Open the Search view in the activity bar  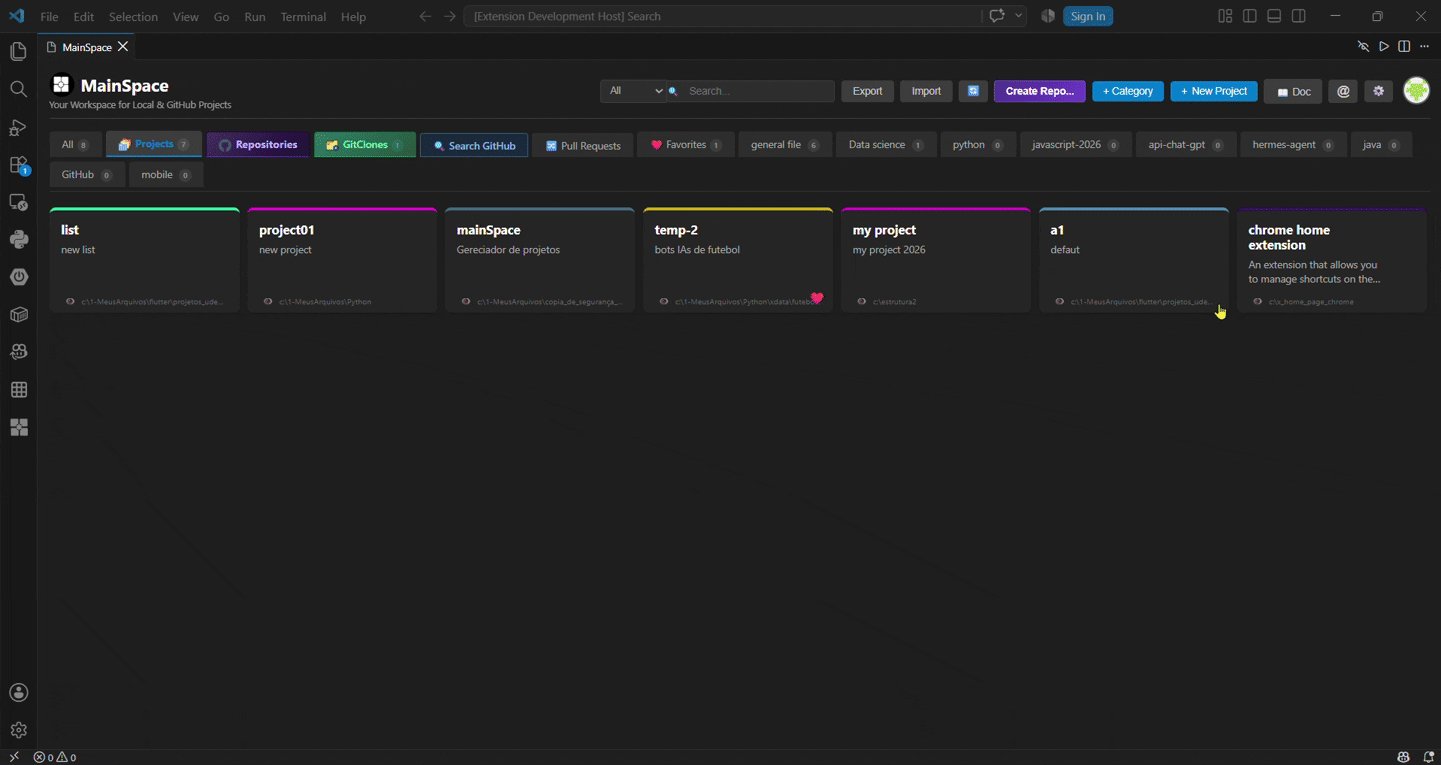coord(18,90)
